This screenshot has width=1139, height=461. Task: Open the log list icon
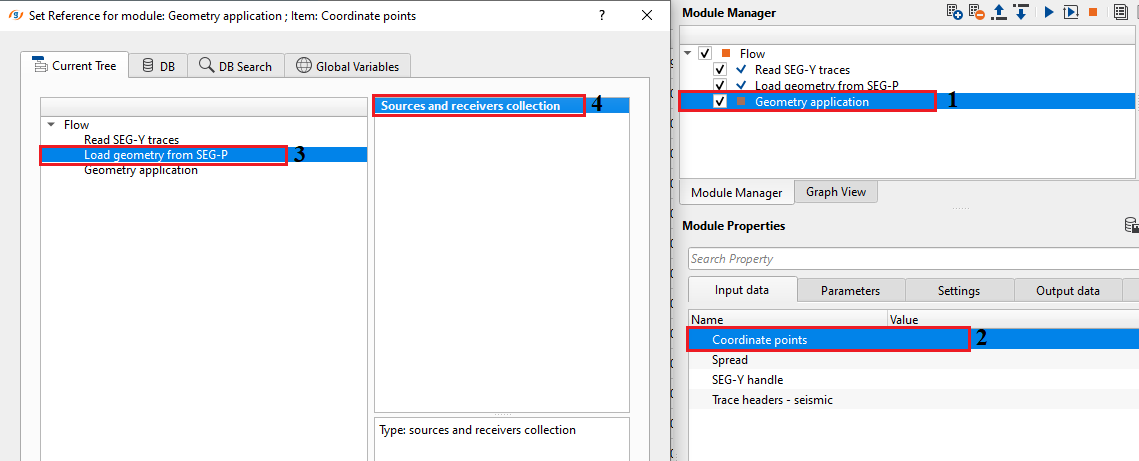coord(1121,12)
